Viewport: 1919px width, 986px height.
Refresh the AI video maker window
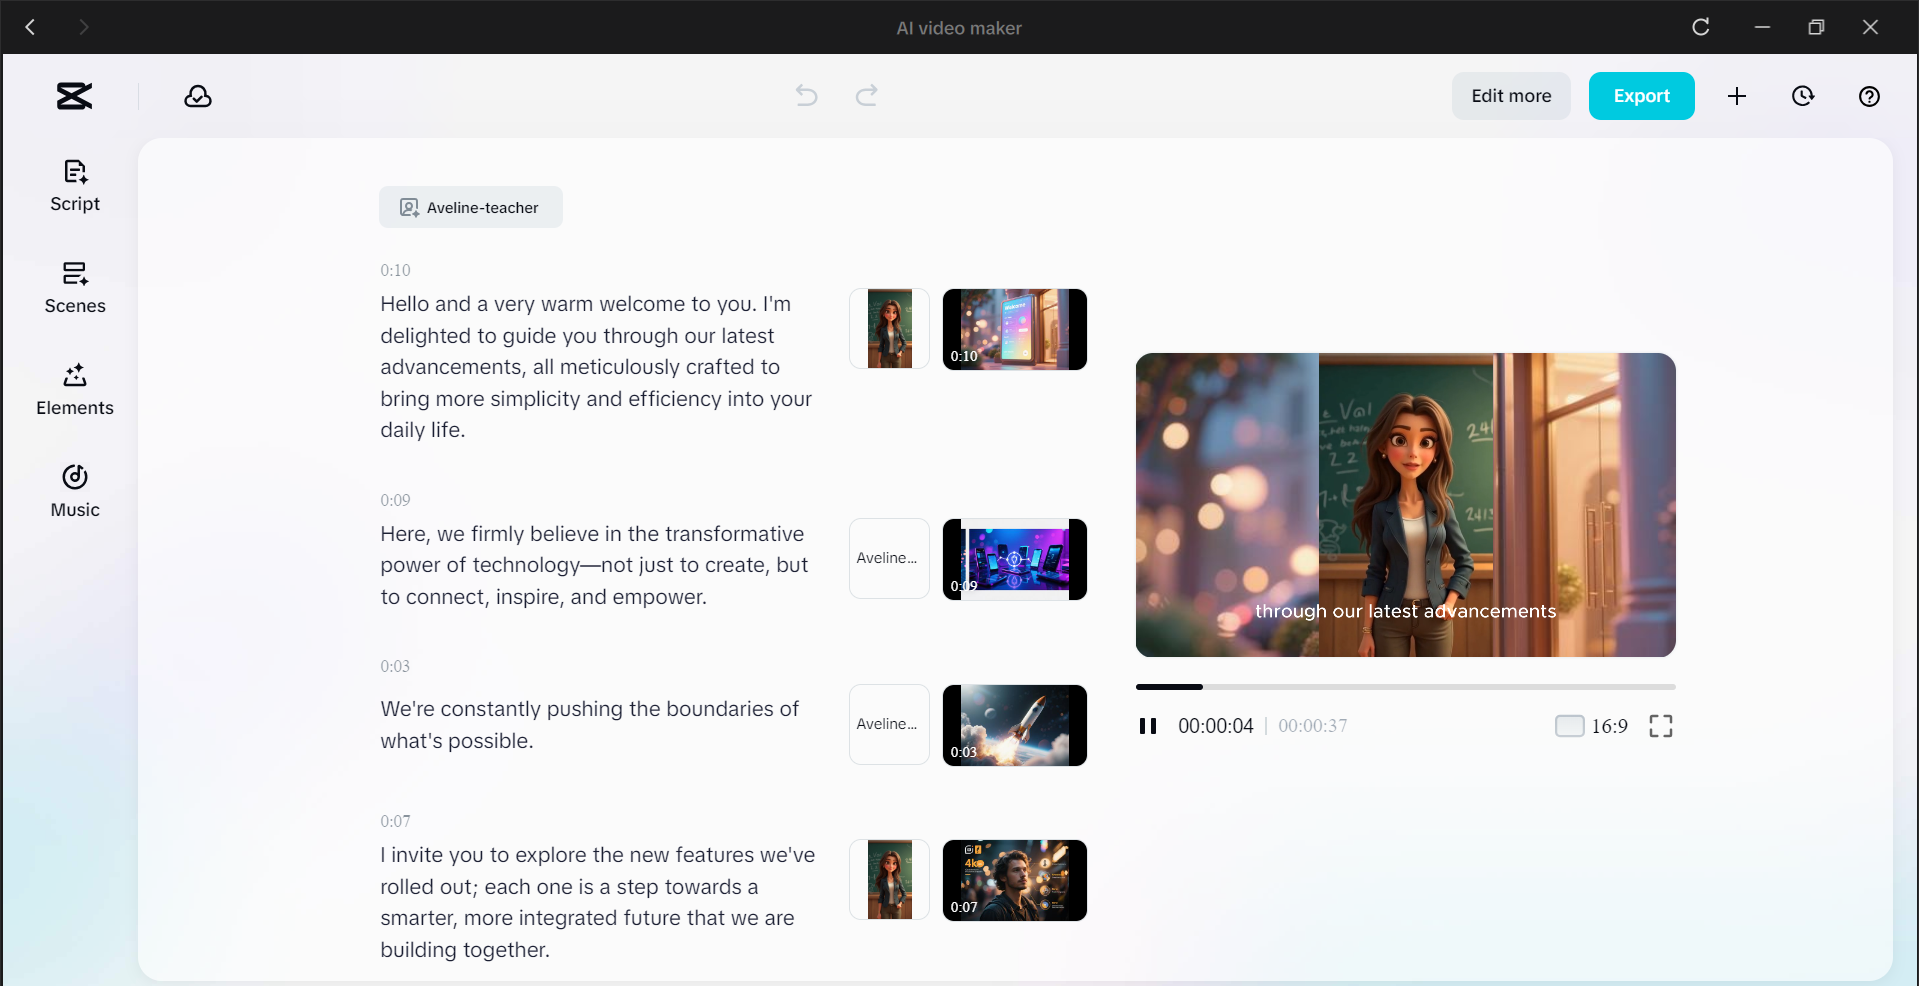(x=1700, y=27)
